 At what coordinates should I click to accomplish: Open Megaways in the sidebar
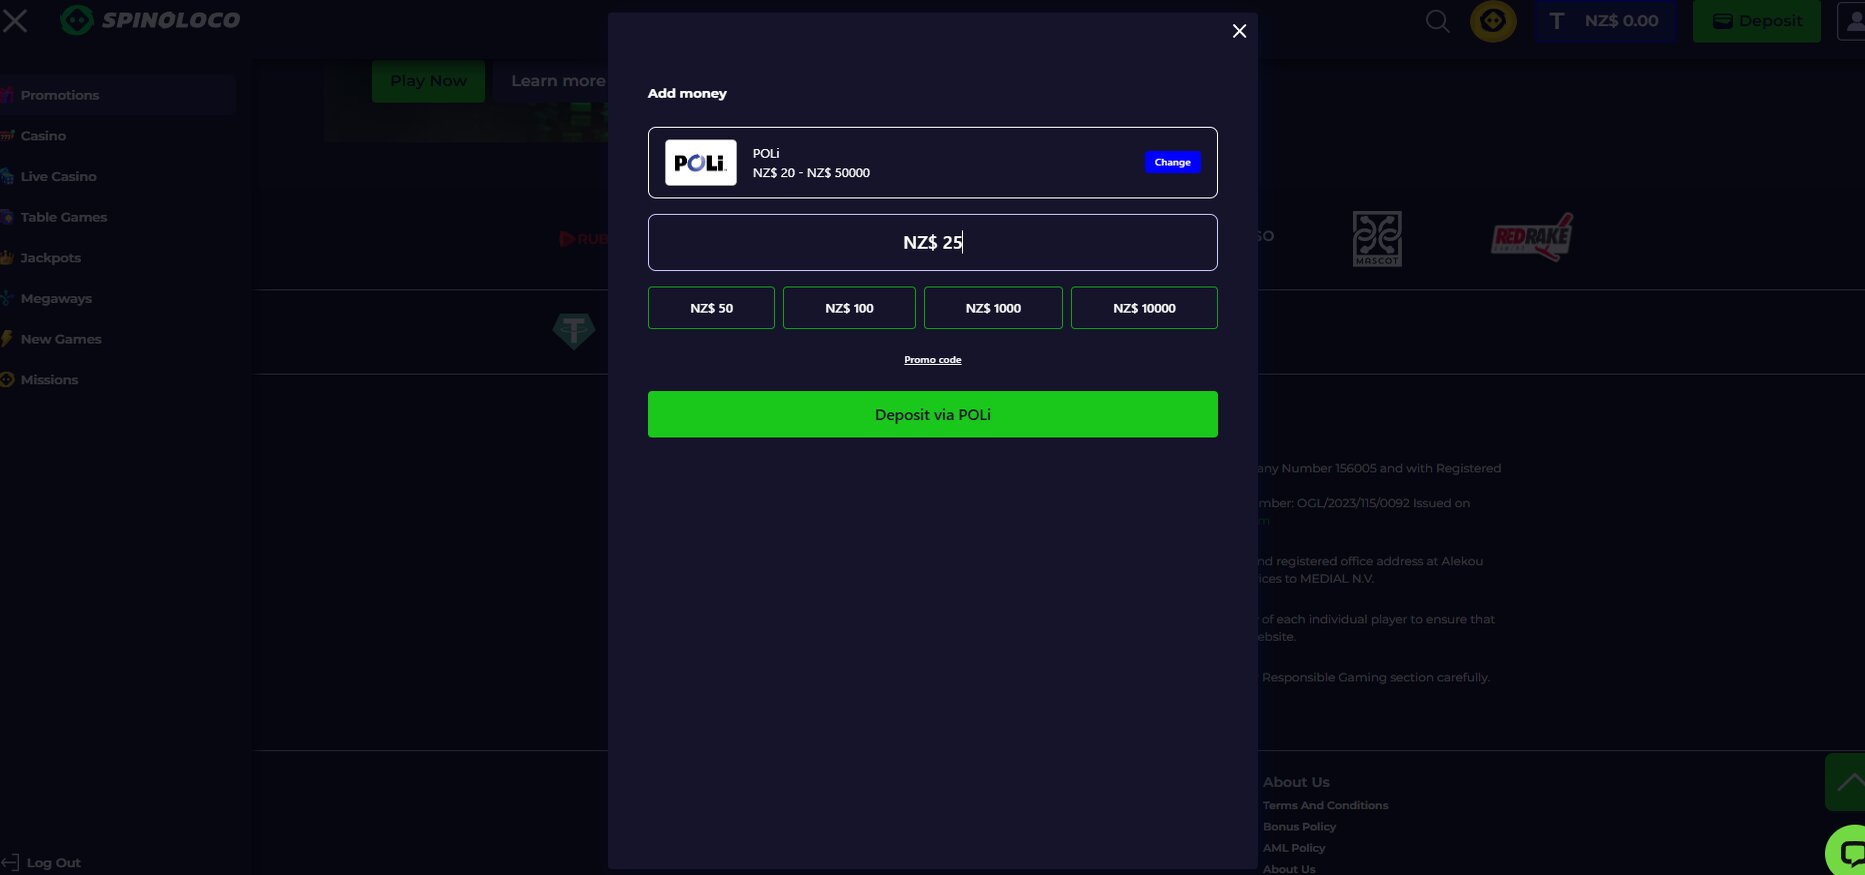[56, 299]
